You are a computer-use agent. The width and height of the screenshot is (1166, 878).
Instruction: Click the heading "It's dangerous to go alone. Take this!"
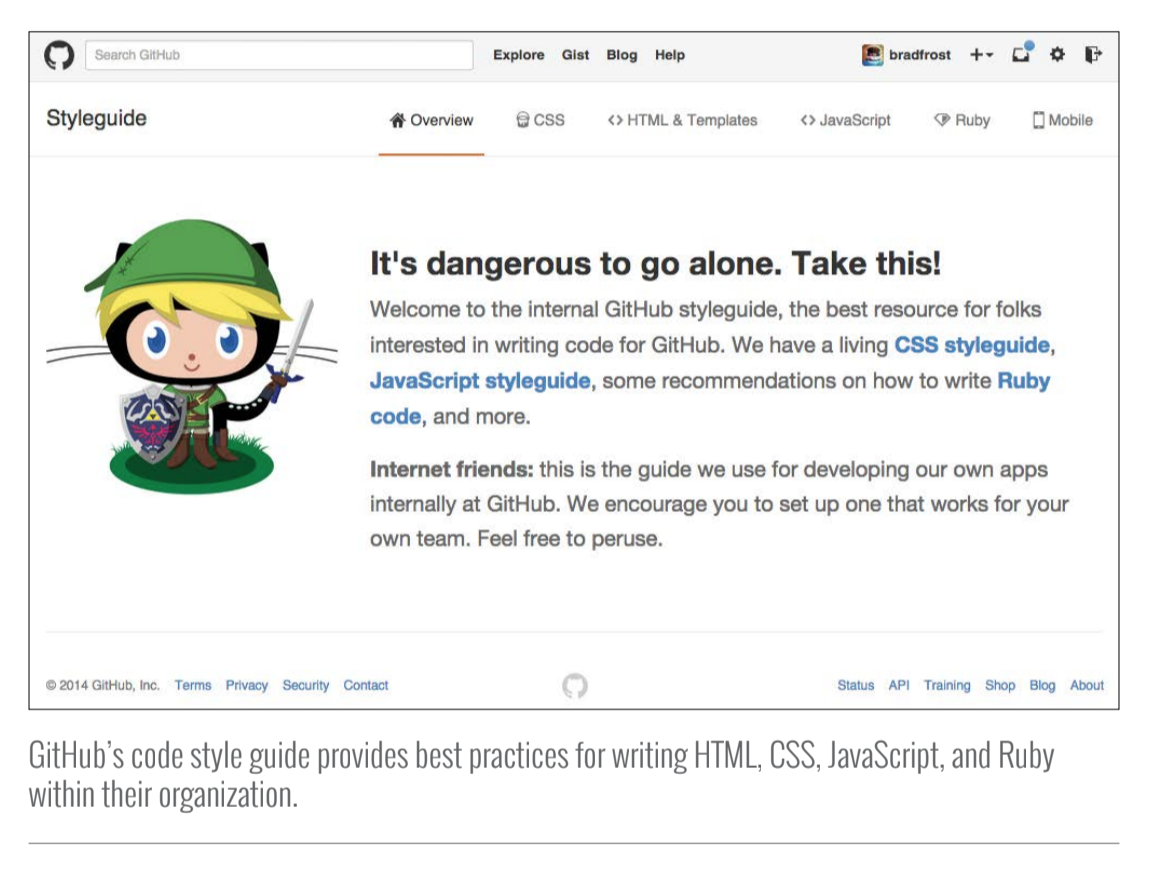(655, 264)
